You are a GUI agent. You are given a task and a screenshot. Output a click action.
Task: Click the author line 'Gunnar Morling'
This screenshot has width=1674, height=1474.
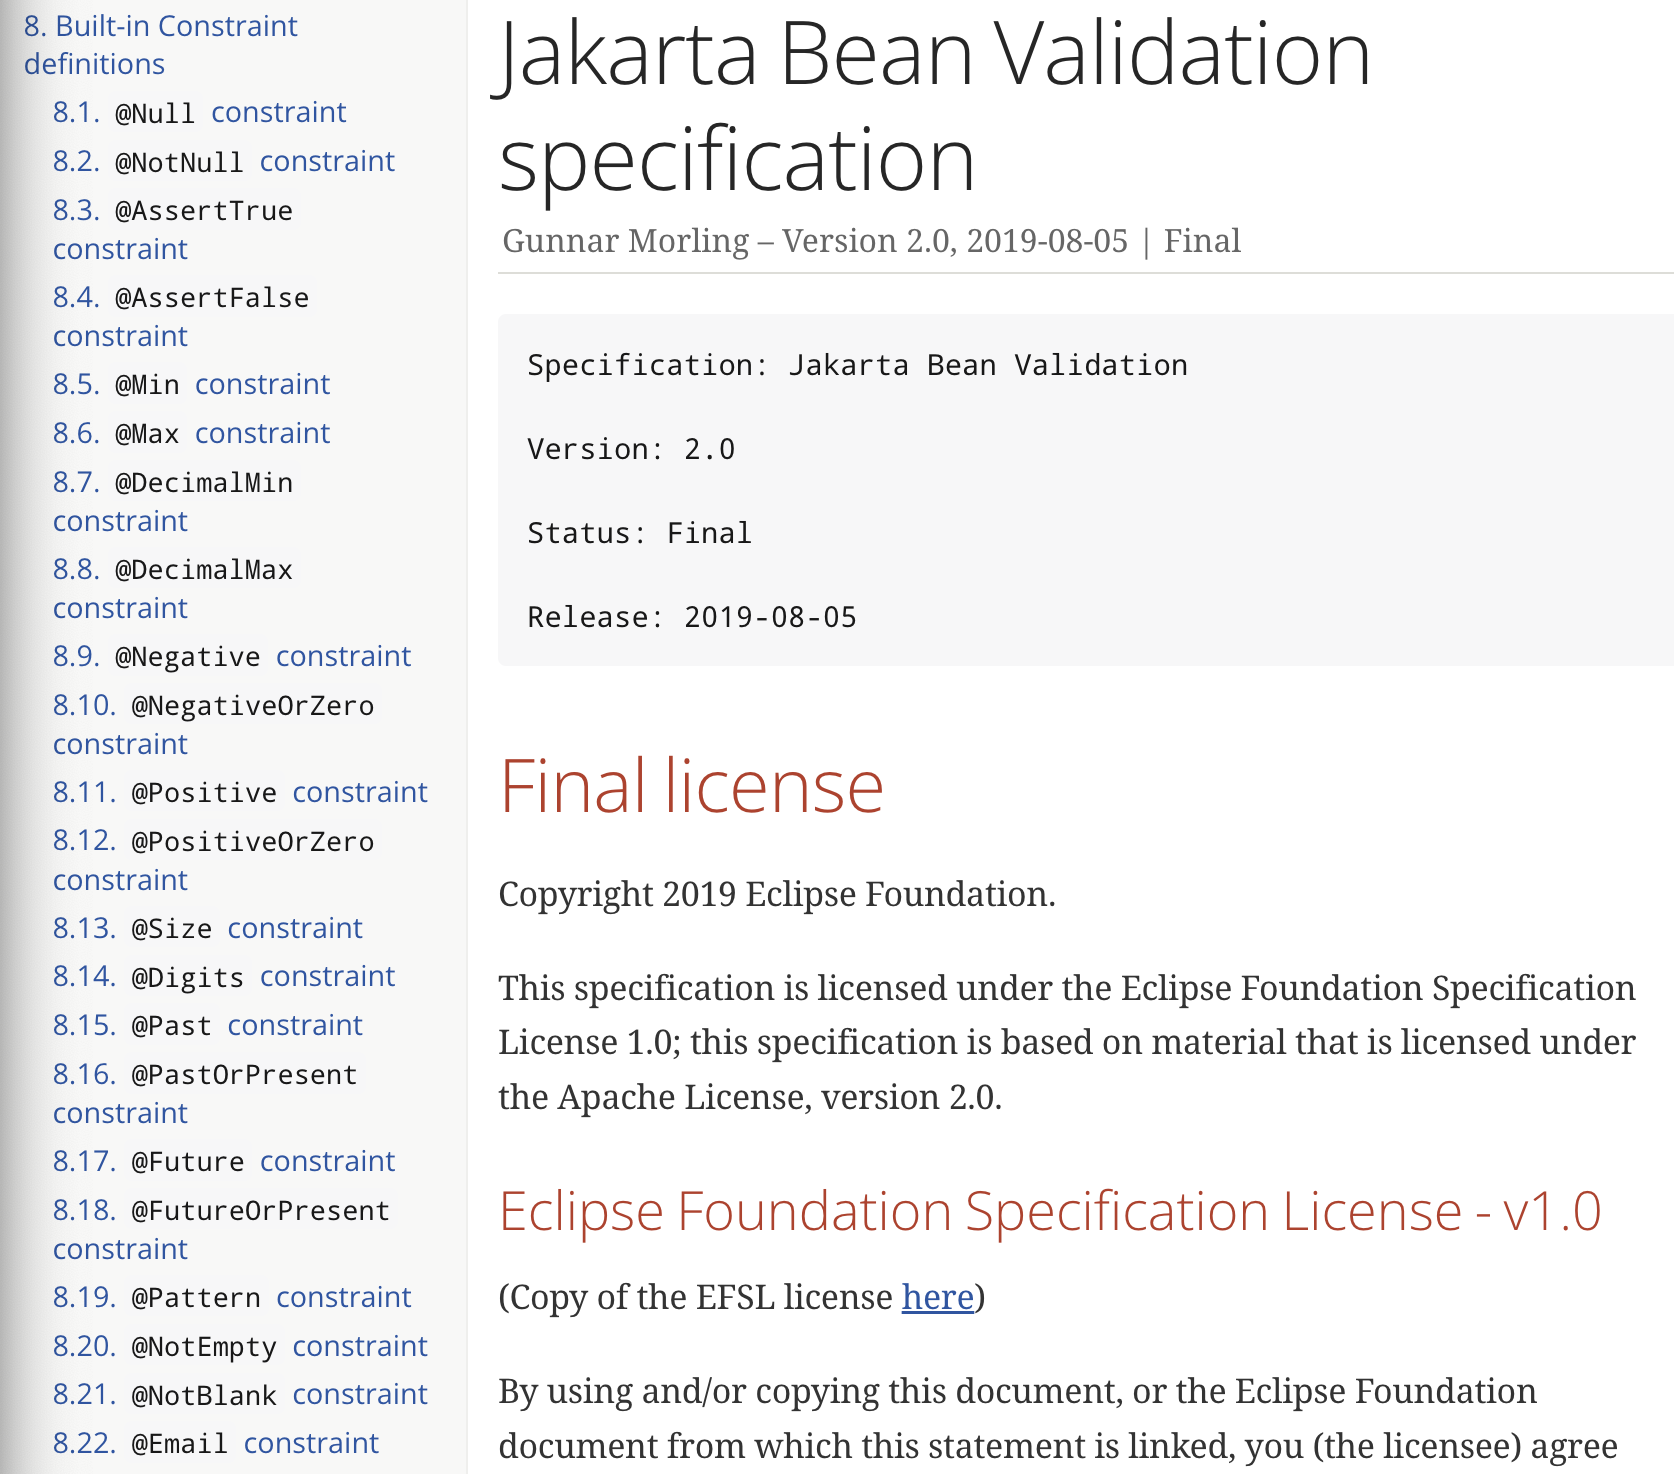(x=625, y=241)
